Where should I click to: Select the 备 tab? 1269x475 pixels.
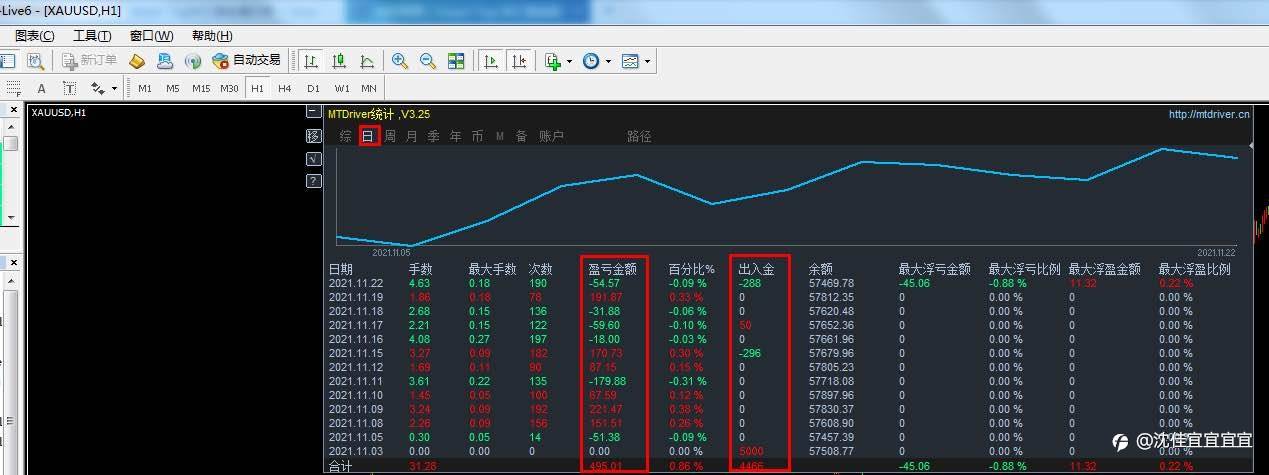click(521, 136)
